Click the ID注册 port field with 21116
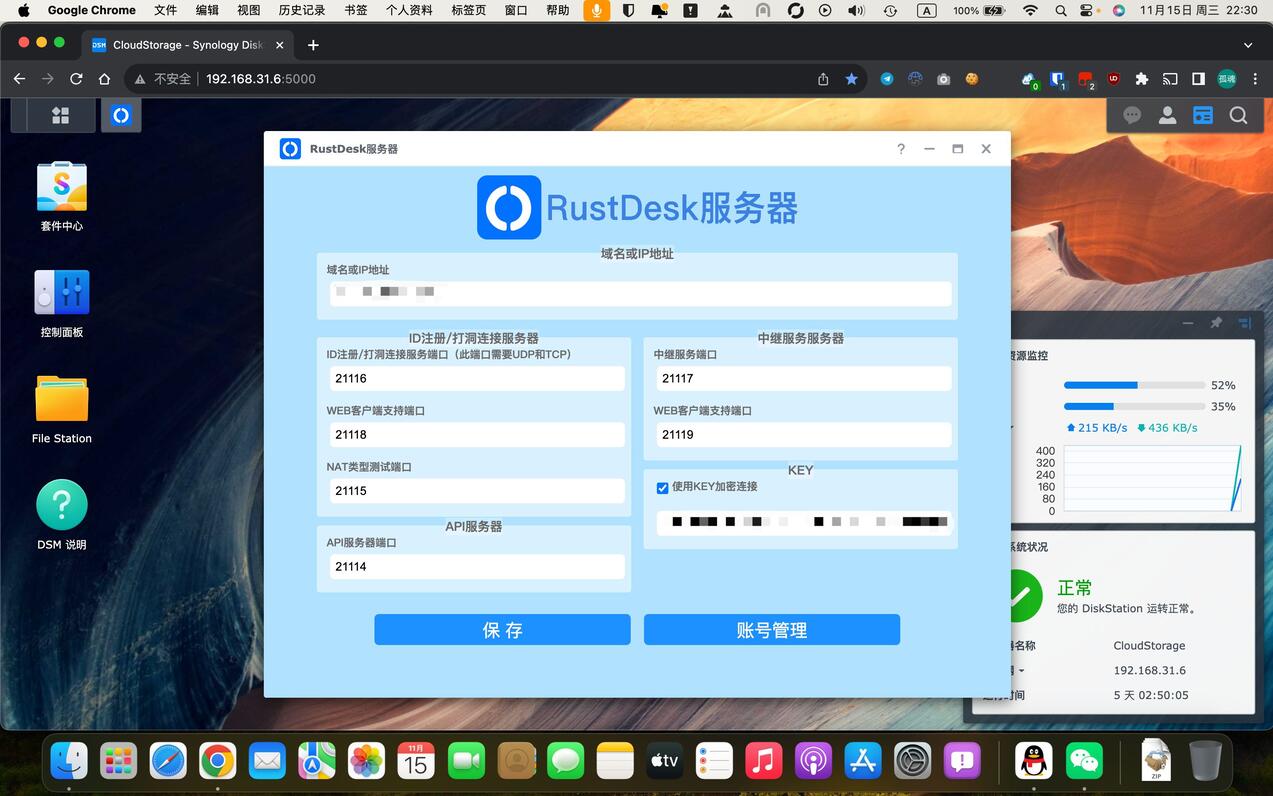 point(477,378)
